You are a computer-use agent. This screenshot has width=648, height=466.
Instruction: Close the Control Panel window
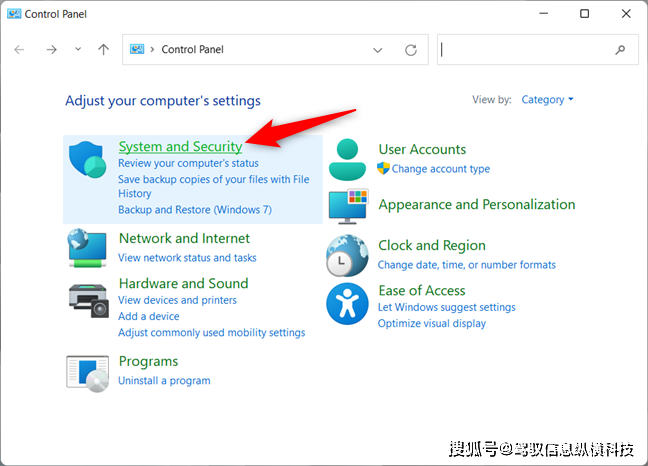click(626, 14)
